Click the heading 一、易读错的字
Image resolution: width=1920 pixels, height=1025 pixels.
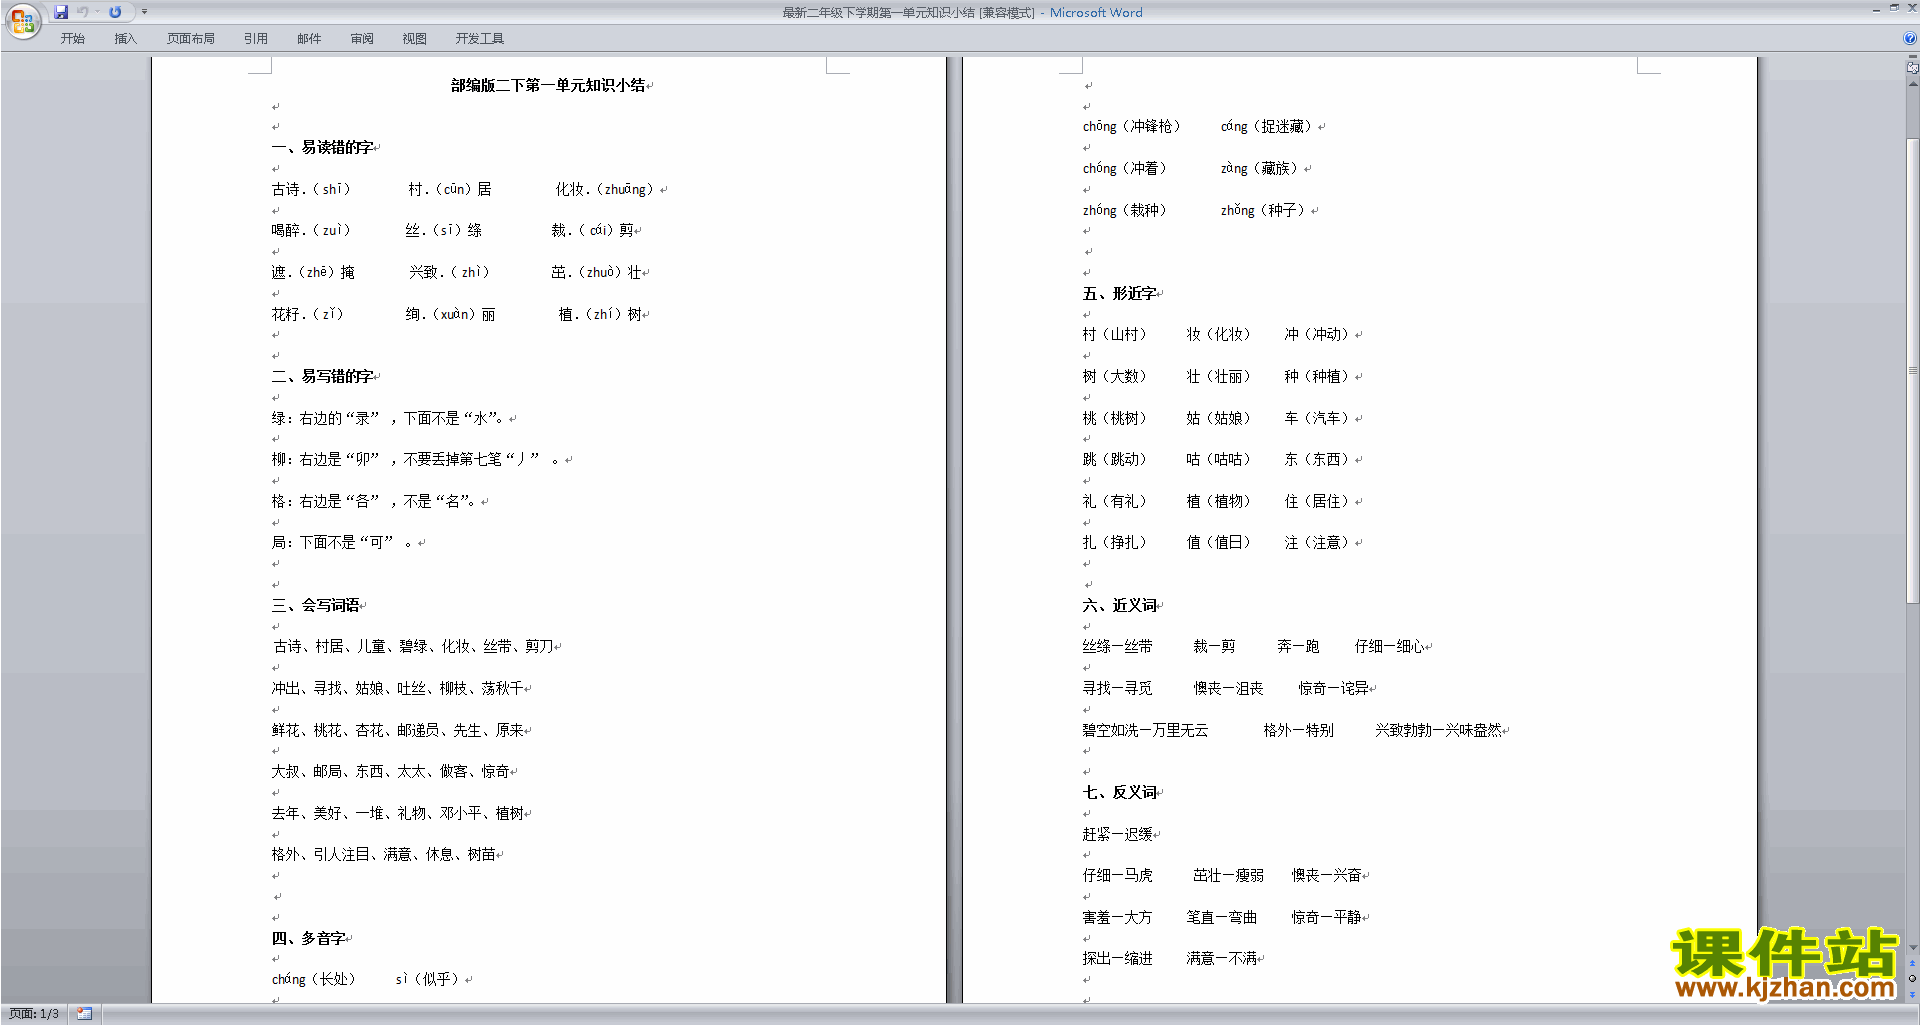coord(322,148)
